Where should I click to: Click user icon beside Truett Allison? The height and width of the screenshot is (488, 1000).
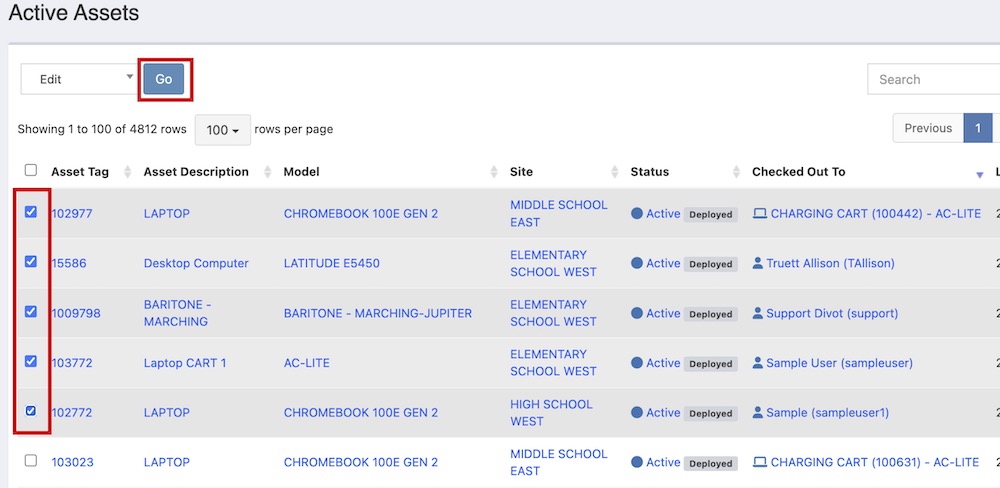(757, 263)
